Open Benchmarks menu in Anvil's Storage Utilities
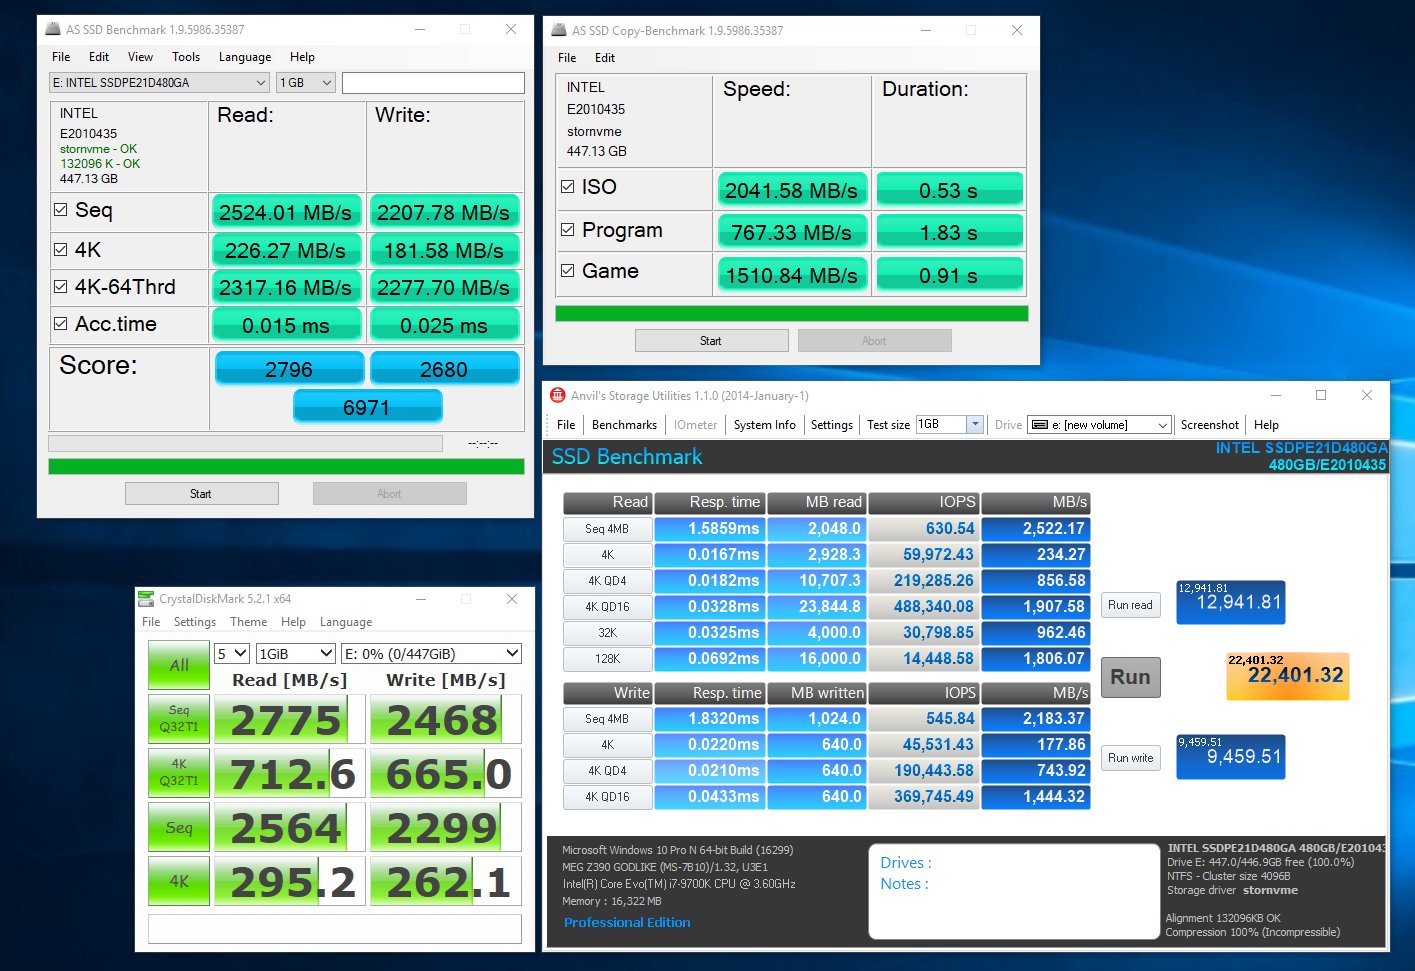 (x=624, y=425)
